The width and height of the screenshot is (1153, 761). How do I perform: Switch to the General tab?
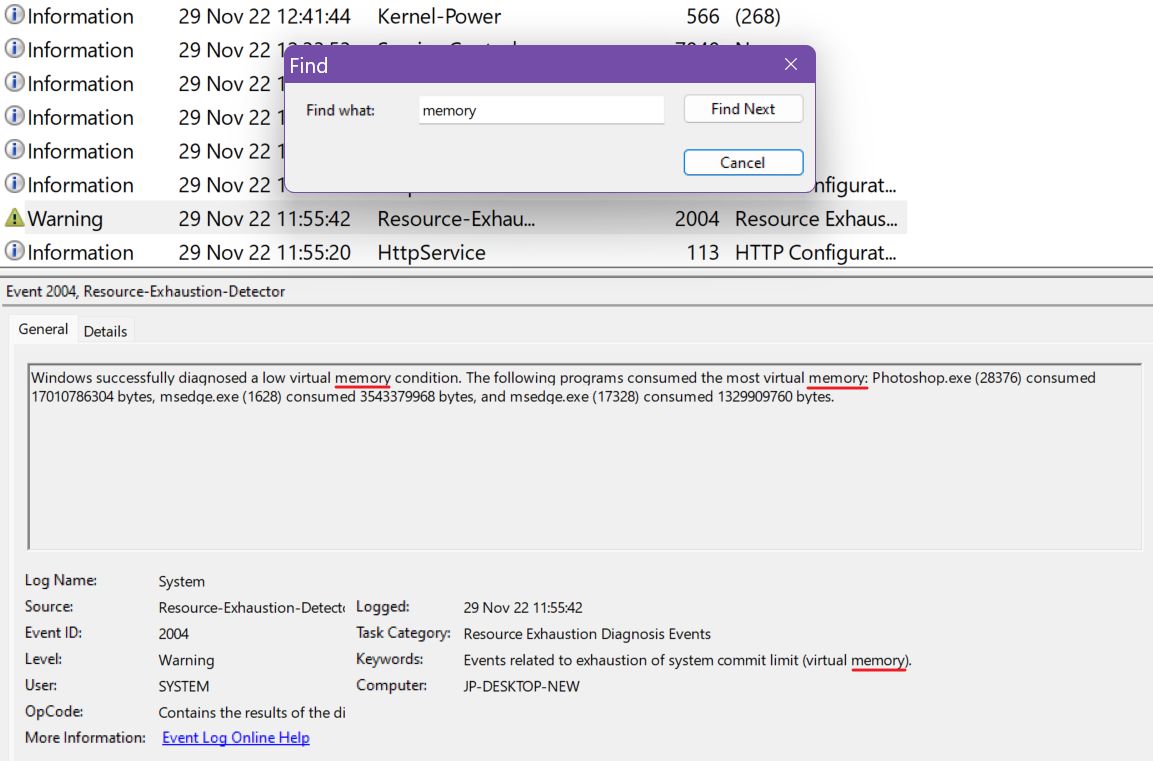tap(43, 329)
